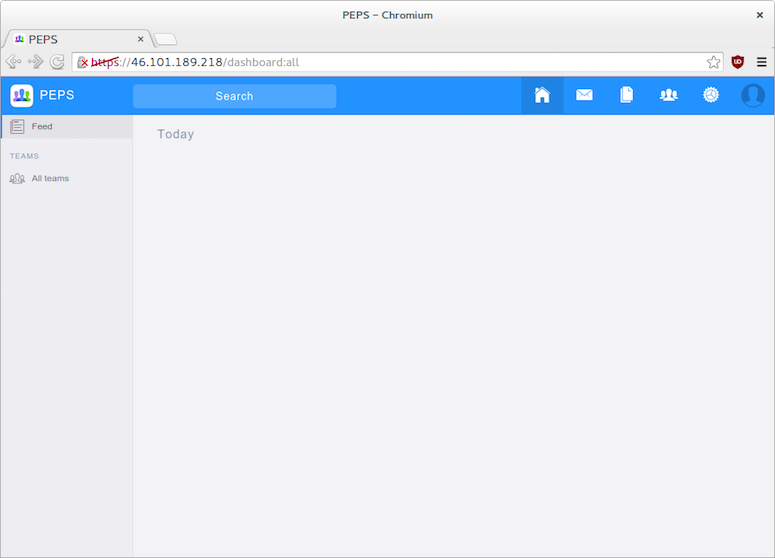Click the All teams group icon
The width and height of the screenshot is (775, 558).
click(x=17, y=178)
